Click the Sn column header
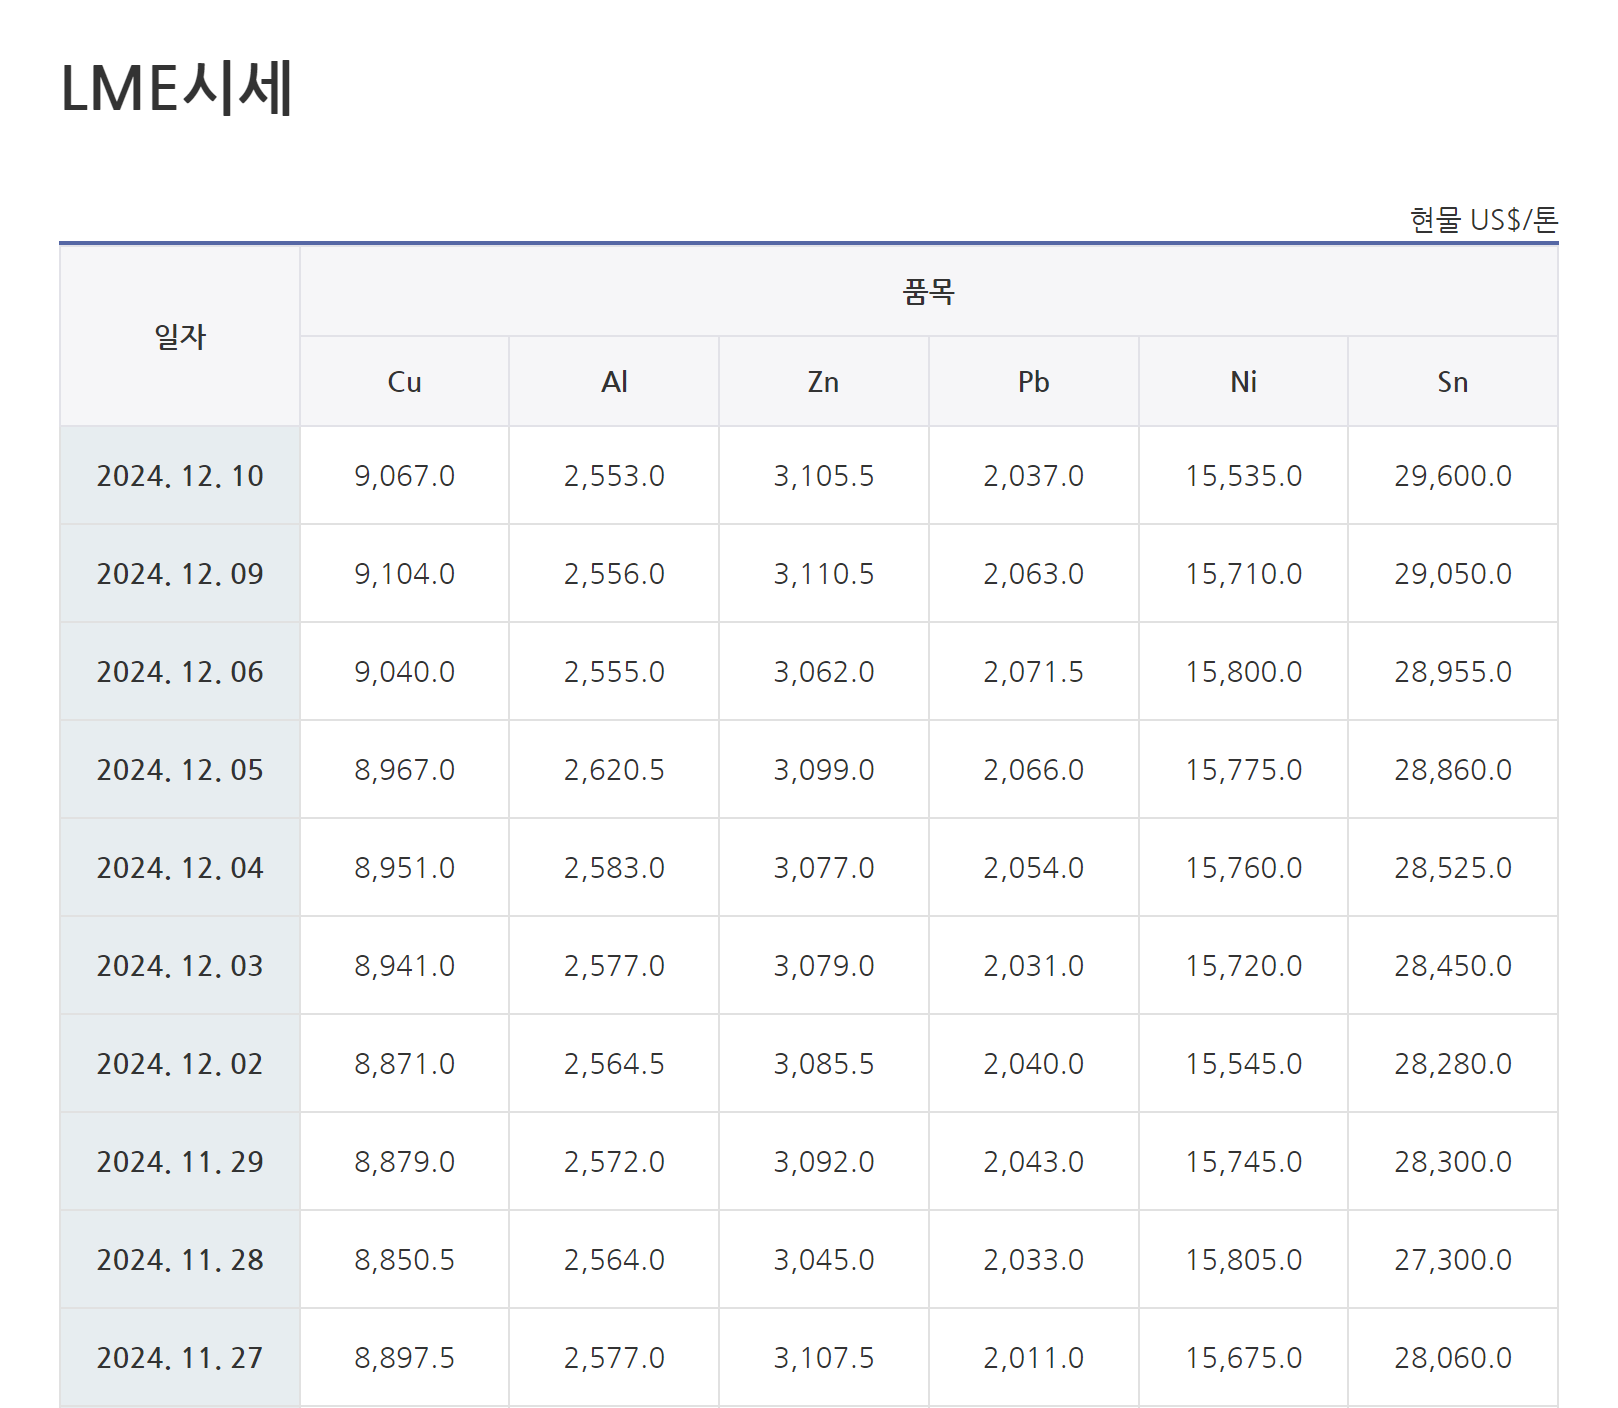1618x1408 pixels. pos(1452,382)
